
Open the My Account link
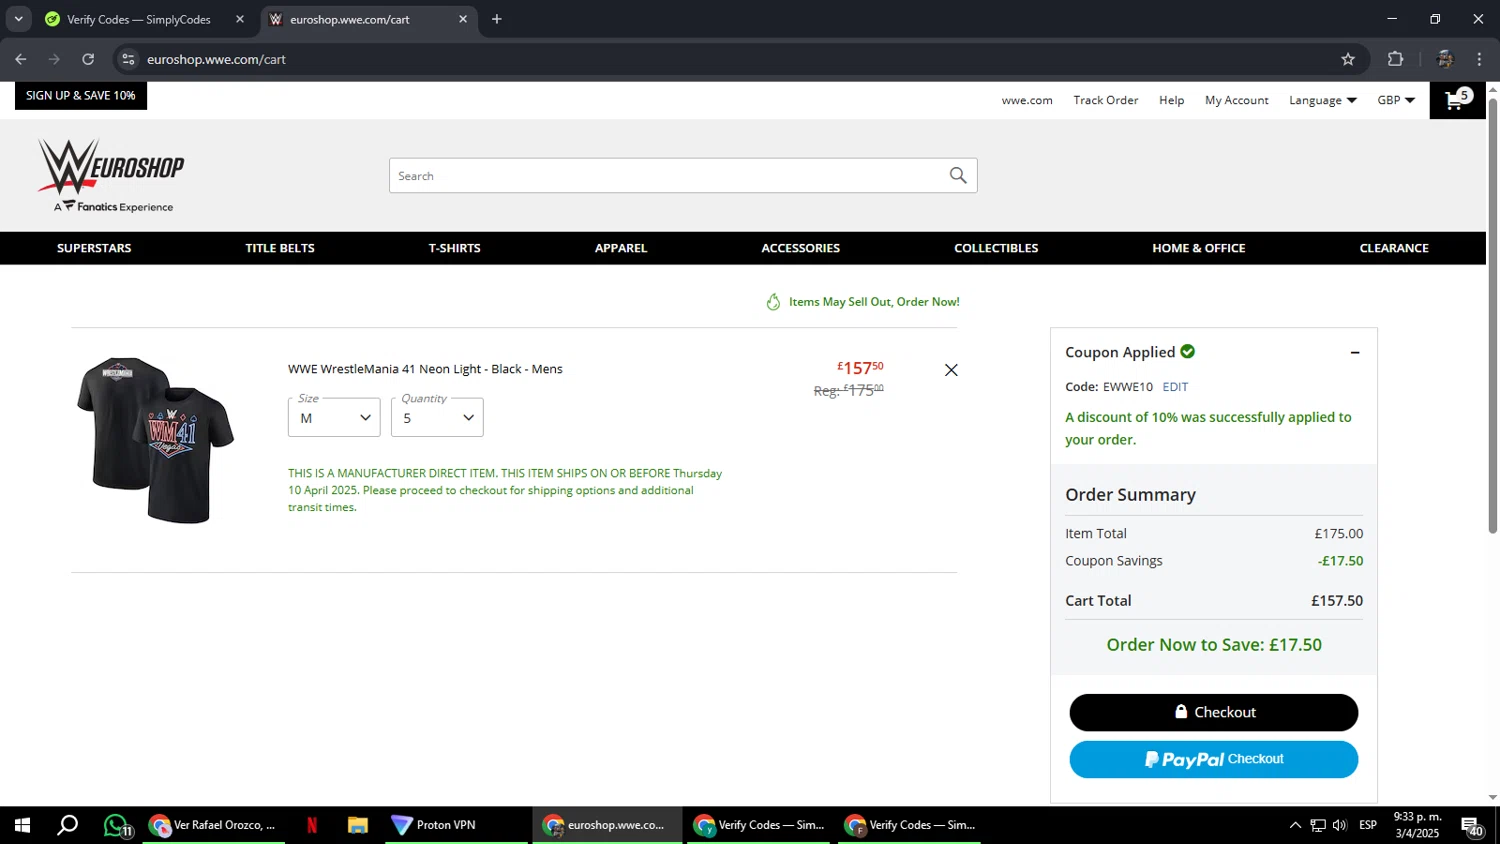pyautogui.click(x=1236, y=100)
